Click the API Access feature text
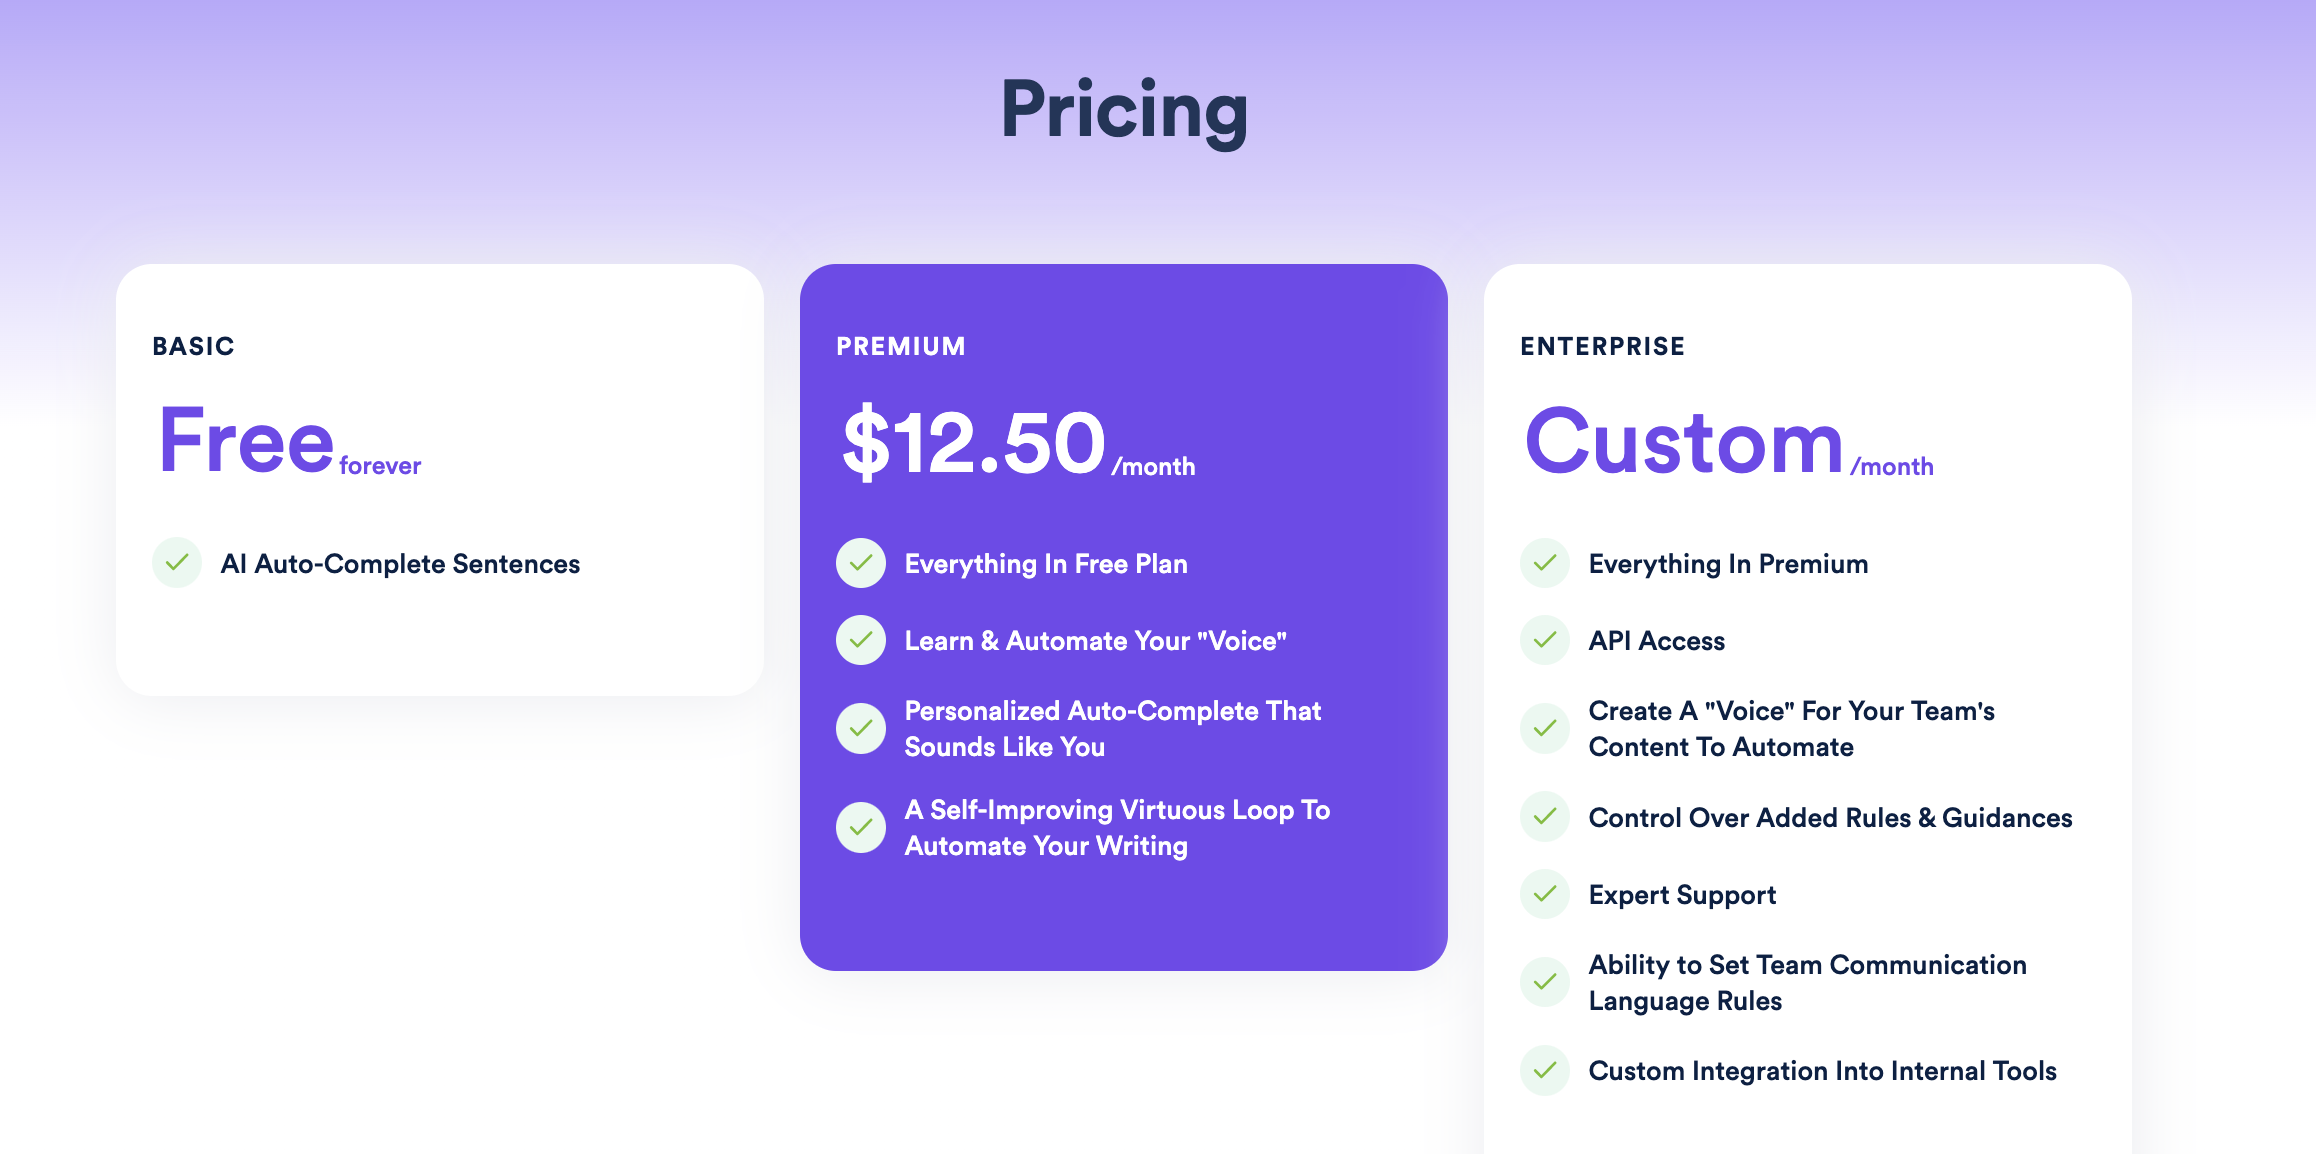The width and height of the screenshot is (2316, 1154). tap(1656, 641)
